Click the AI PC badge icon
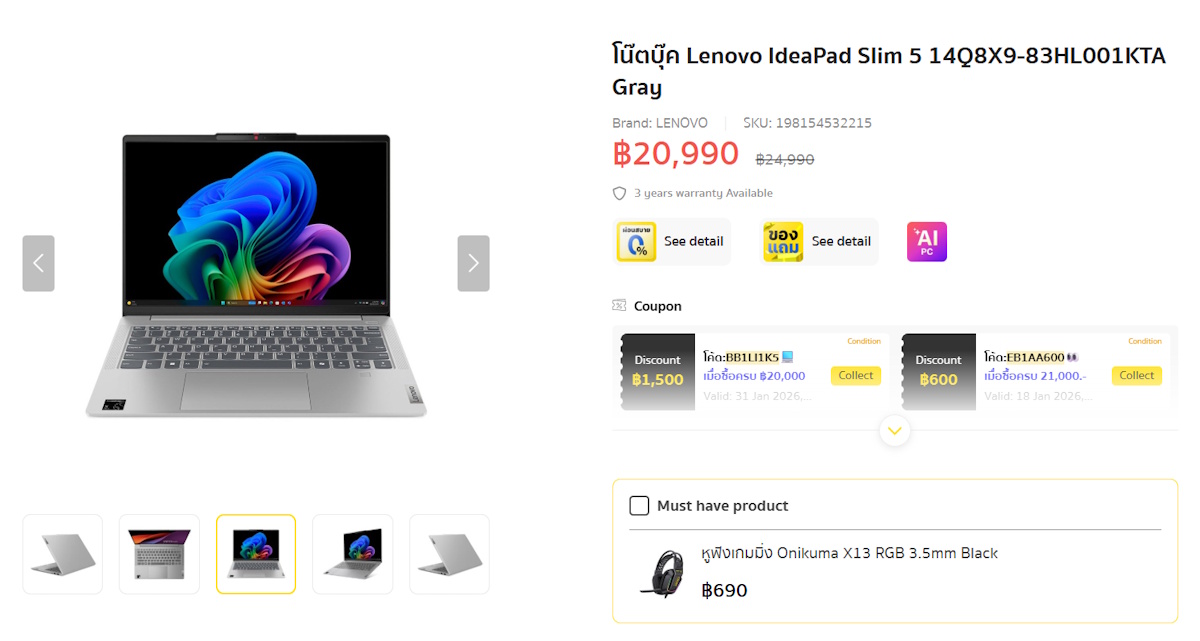The image size is (1200, 641). (x=927, y=242)
